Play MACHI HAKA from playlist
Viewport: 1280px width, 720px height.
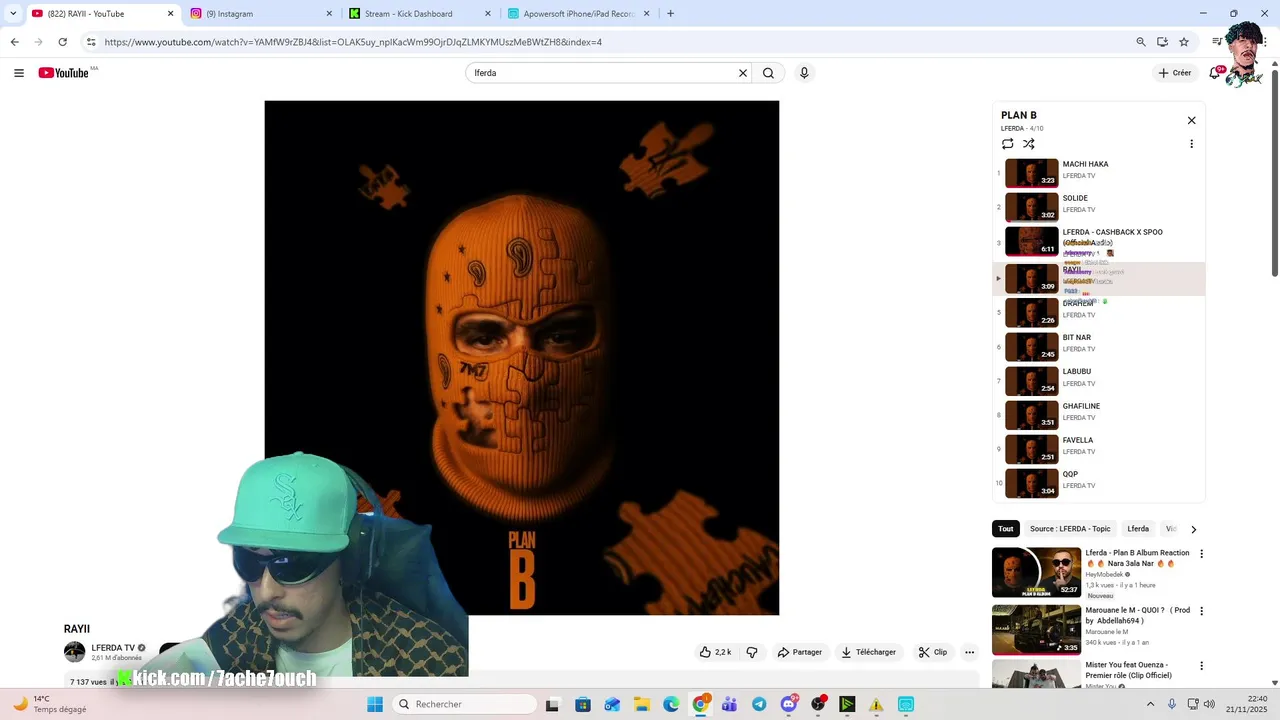click(1098, 173)
